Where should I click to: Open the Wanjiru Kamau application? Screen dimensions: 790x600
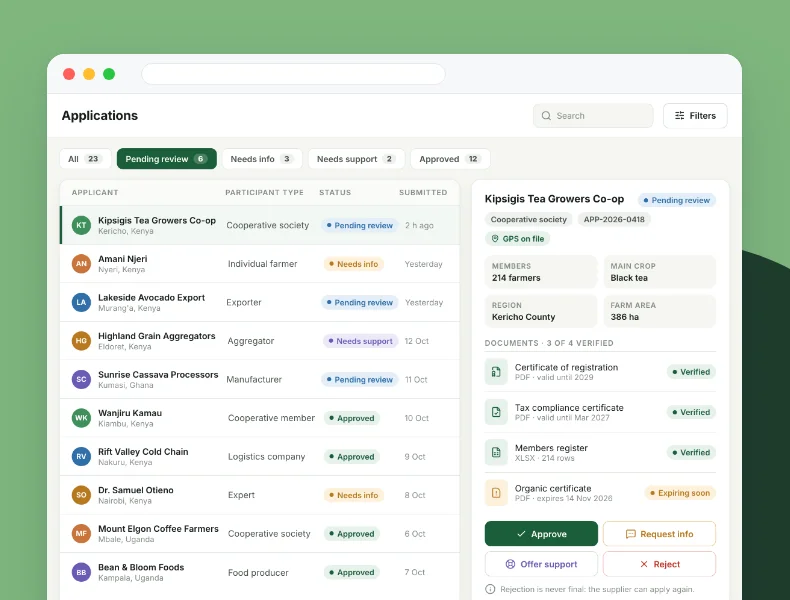coord(259,418)
